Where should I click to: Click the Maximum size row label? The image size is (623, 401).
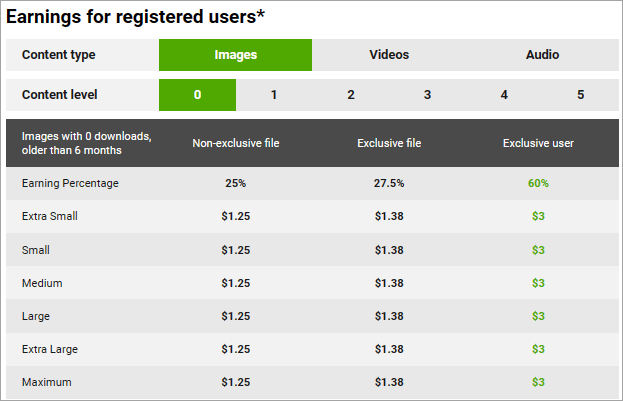point(46,382)
